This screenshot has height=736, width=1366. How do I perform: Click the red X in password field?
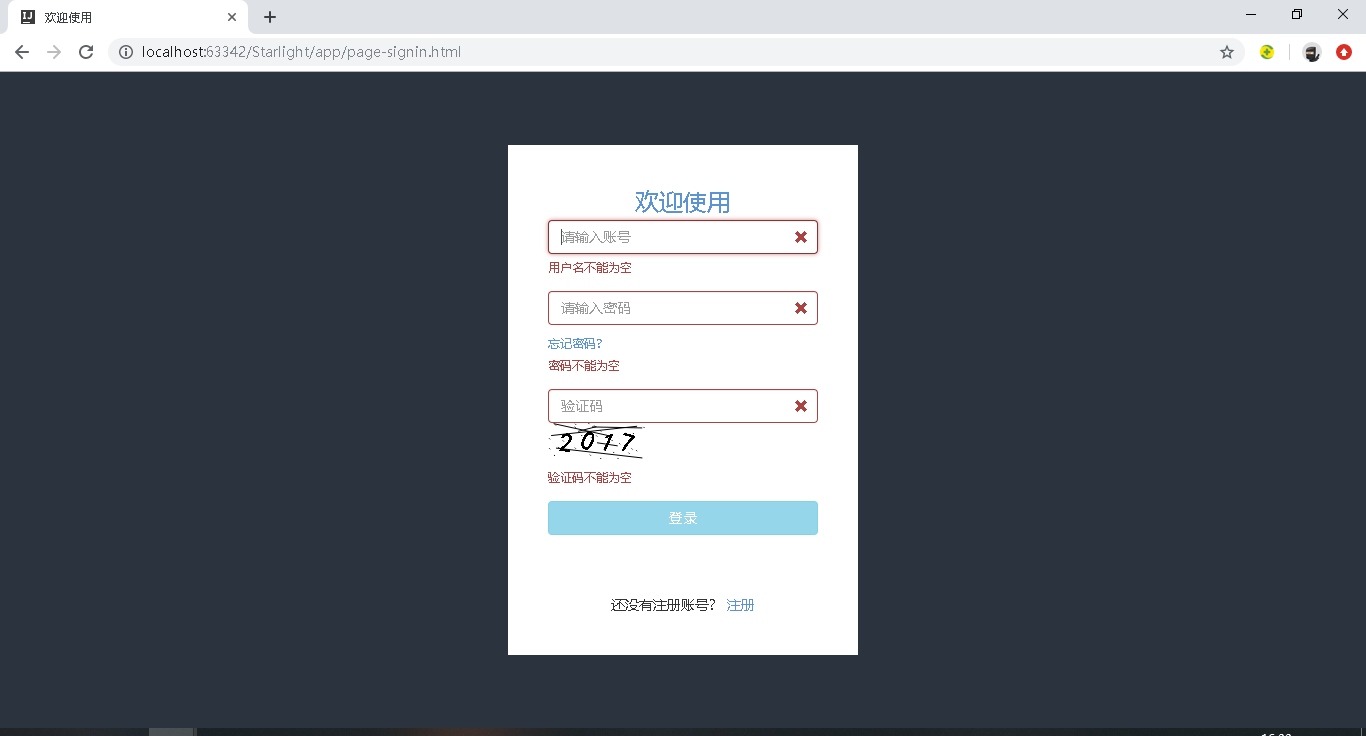tap(801, 308)
